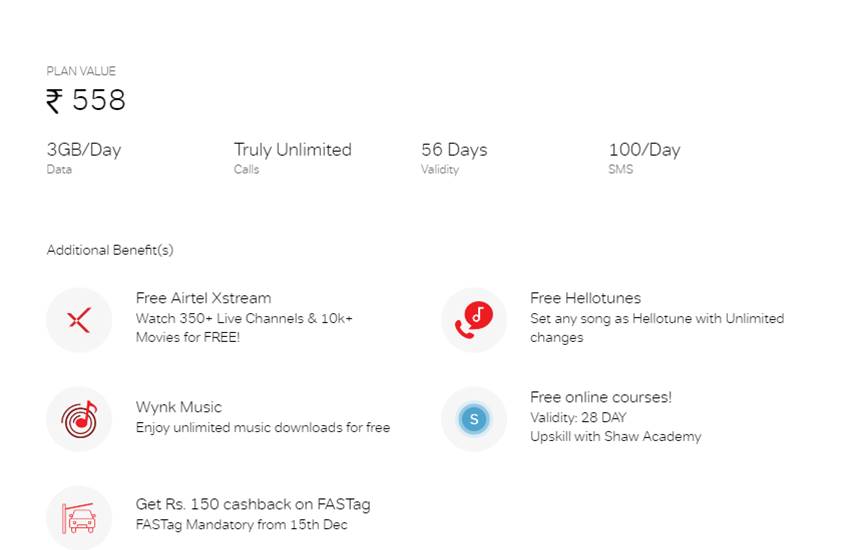Click the 3GB/Day data detail
The image size is (850, 550).
click(x=84, y=150)
